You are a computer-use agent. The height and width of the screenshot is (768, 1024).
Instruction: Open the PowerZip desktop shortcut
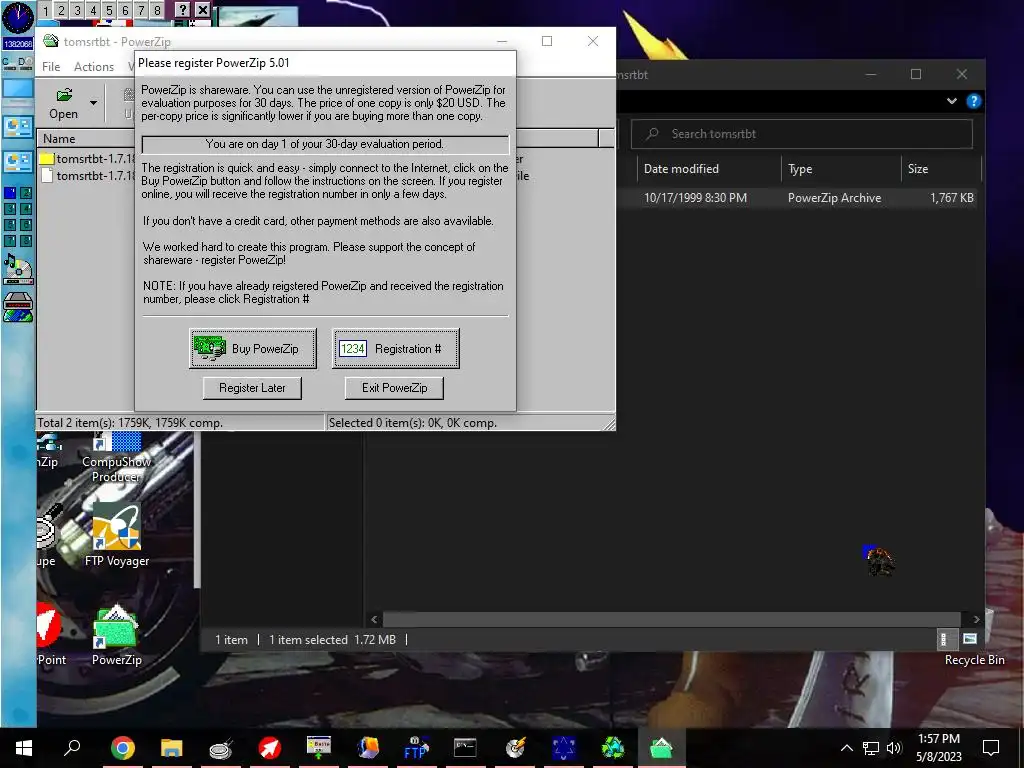pyautogui.click(x=116, y=634)
